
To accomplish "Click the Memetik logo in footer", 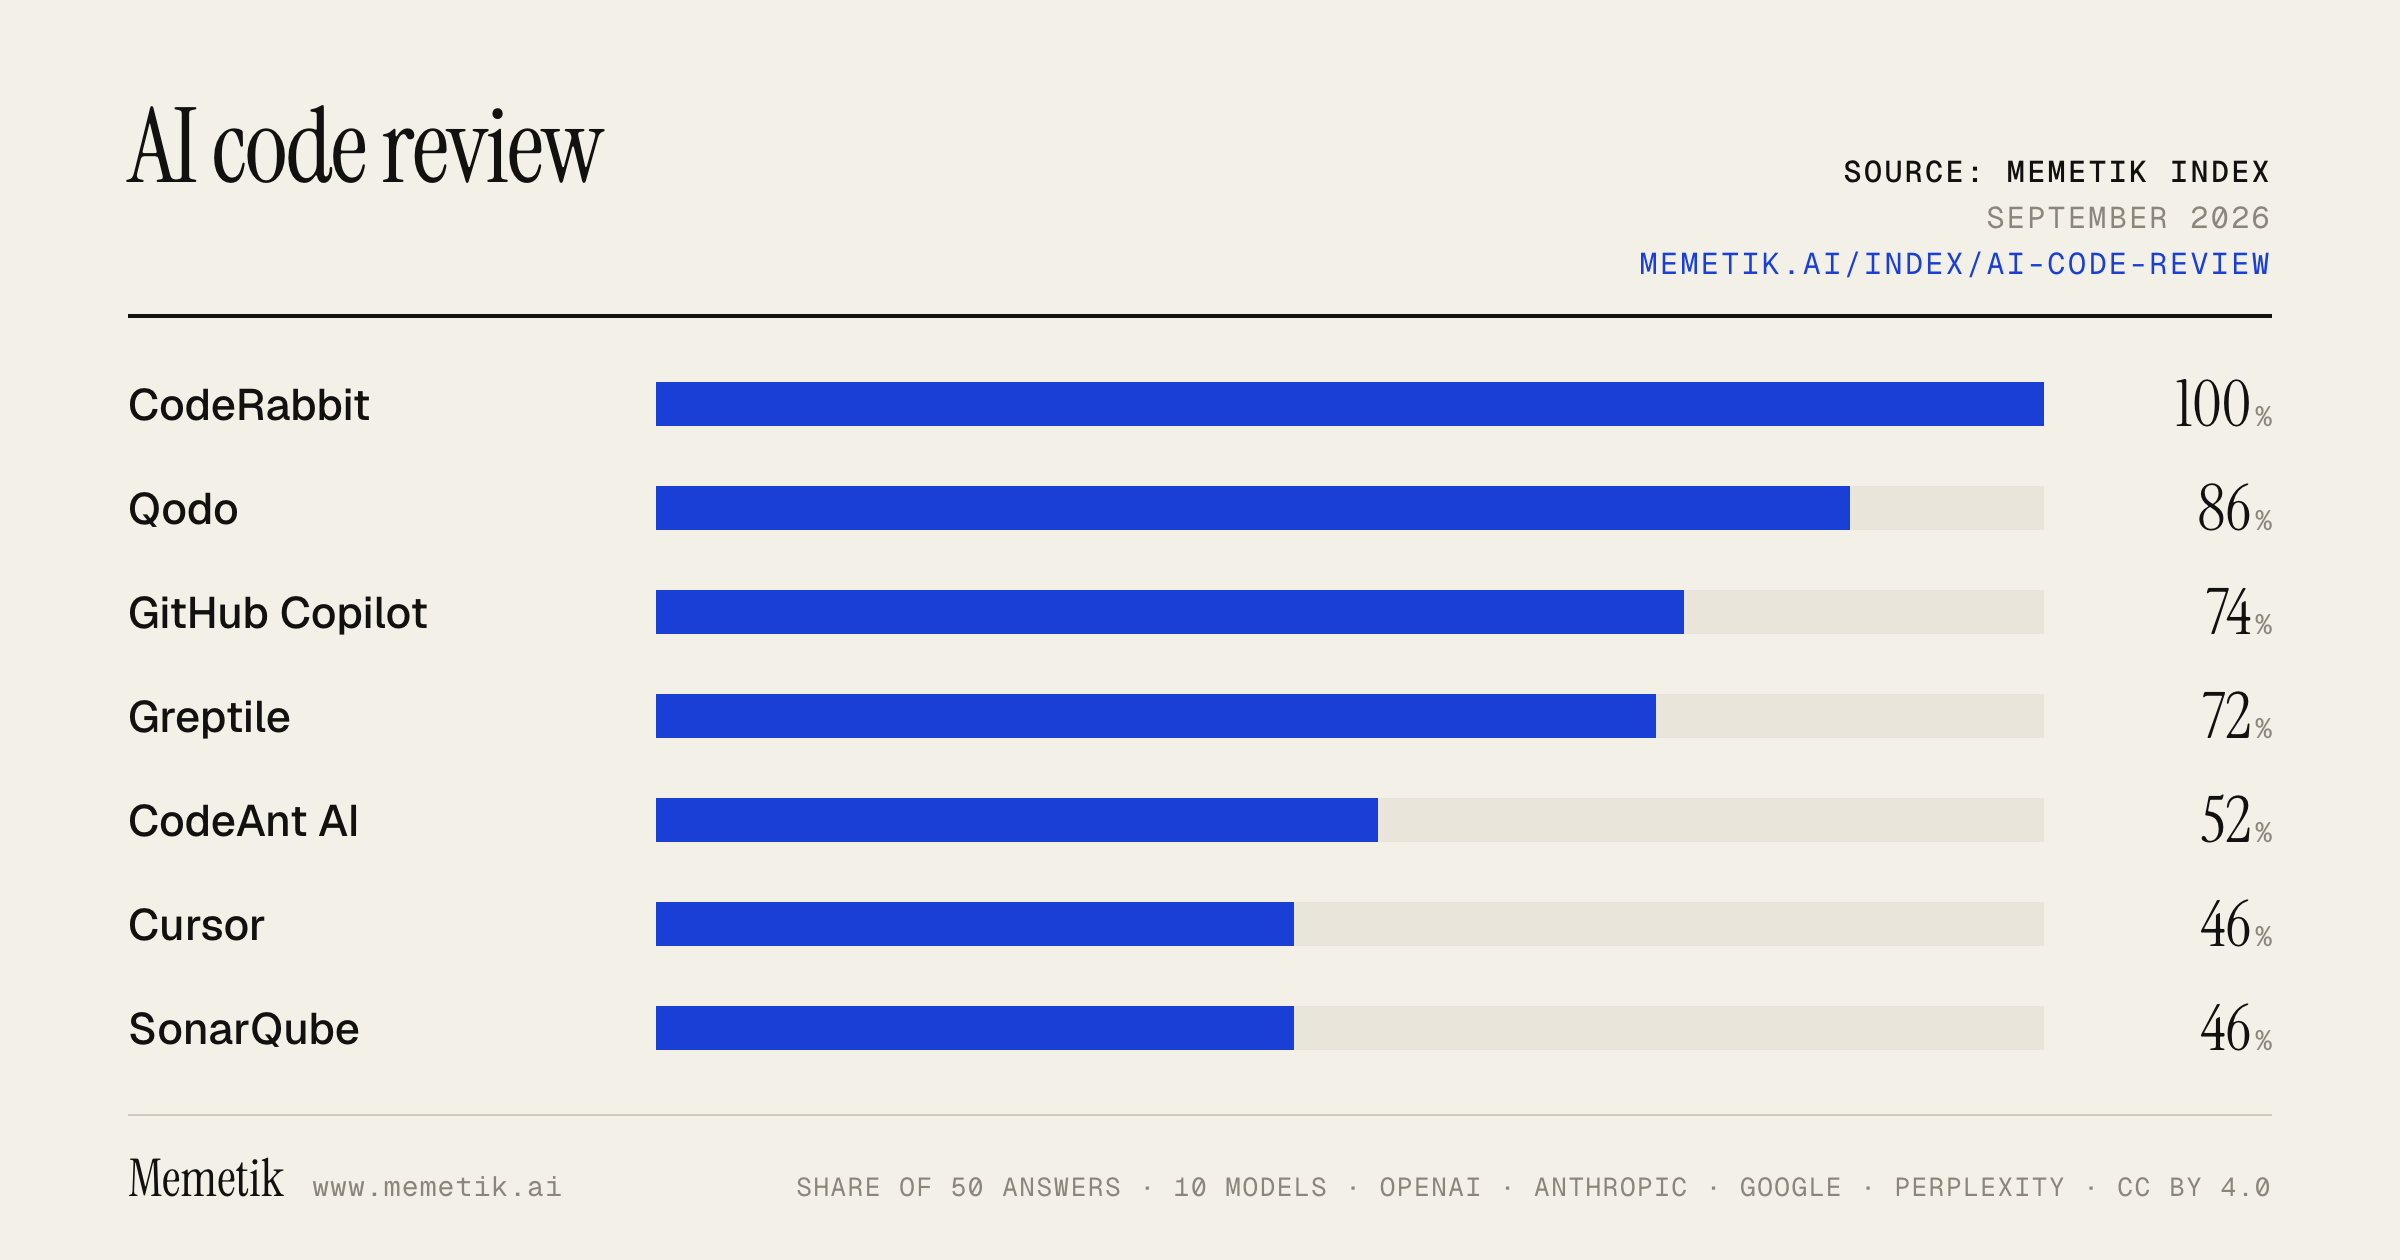I will [x=206, y=1178].
